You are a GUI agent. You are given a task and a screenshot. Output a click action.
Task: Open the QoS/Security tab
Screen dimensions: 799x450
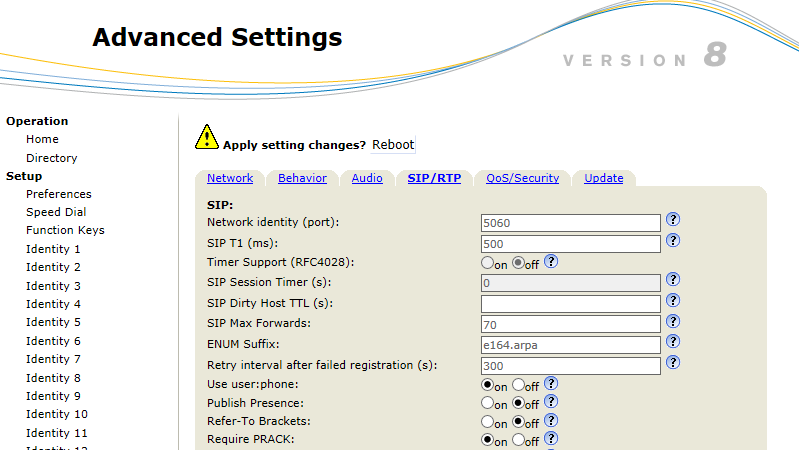click(x=522, y=178)
